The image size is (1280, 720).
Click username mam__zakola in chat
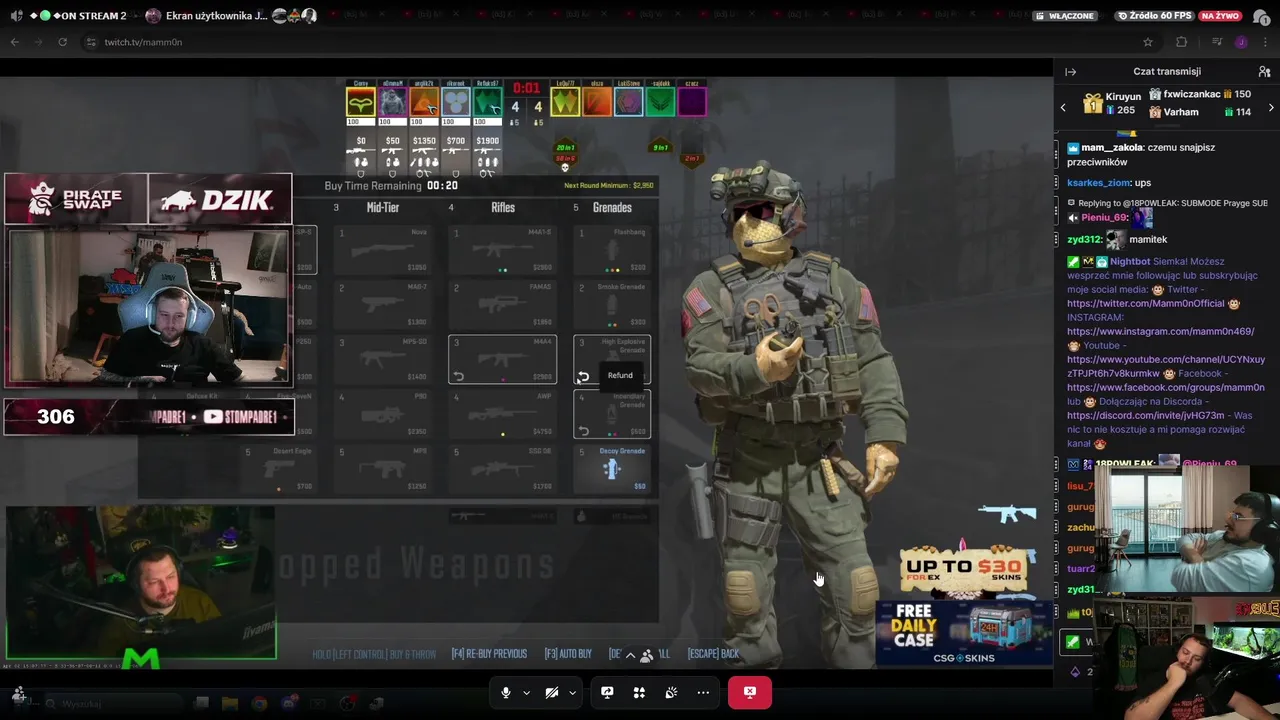(1114, 147)
